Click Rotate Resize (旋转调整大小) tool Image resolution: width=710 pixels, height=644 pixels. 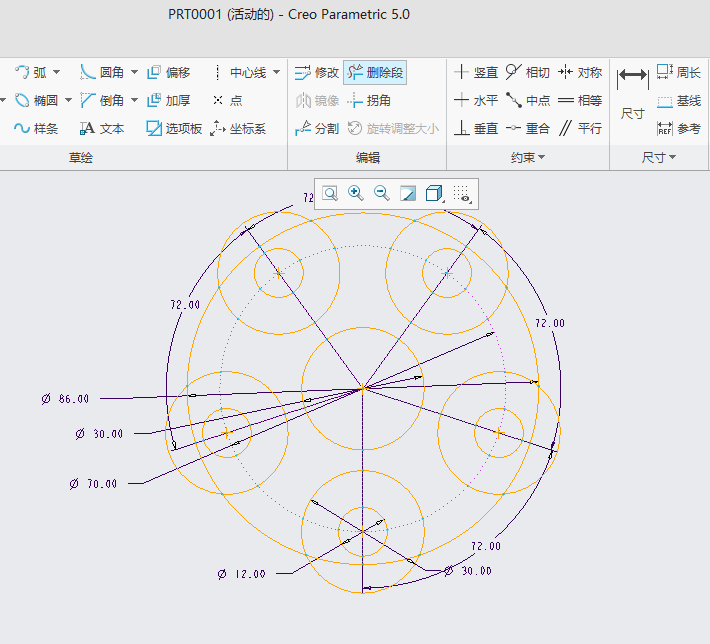coord(393,129)
